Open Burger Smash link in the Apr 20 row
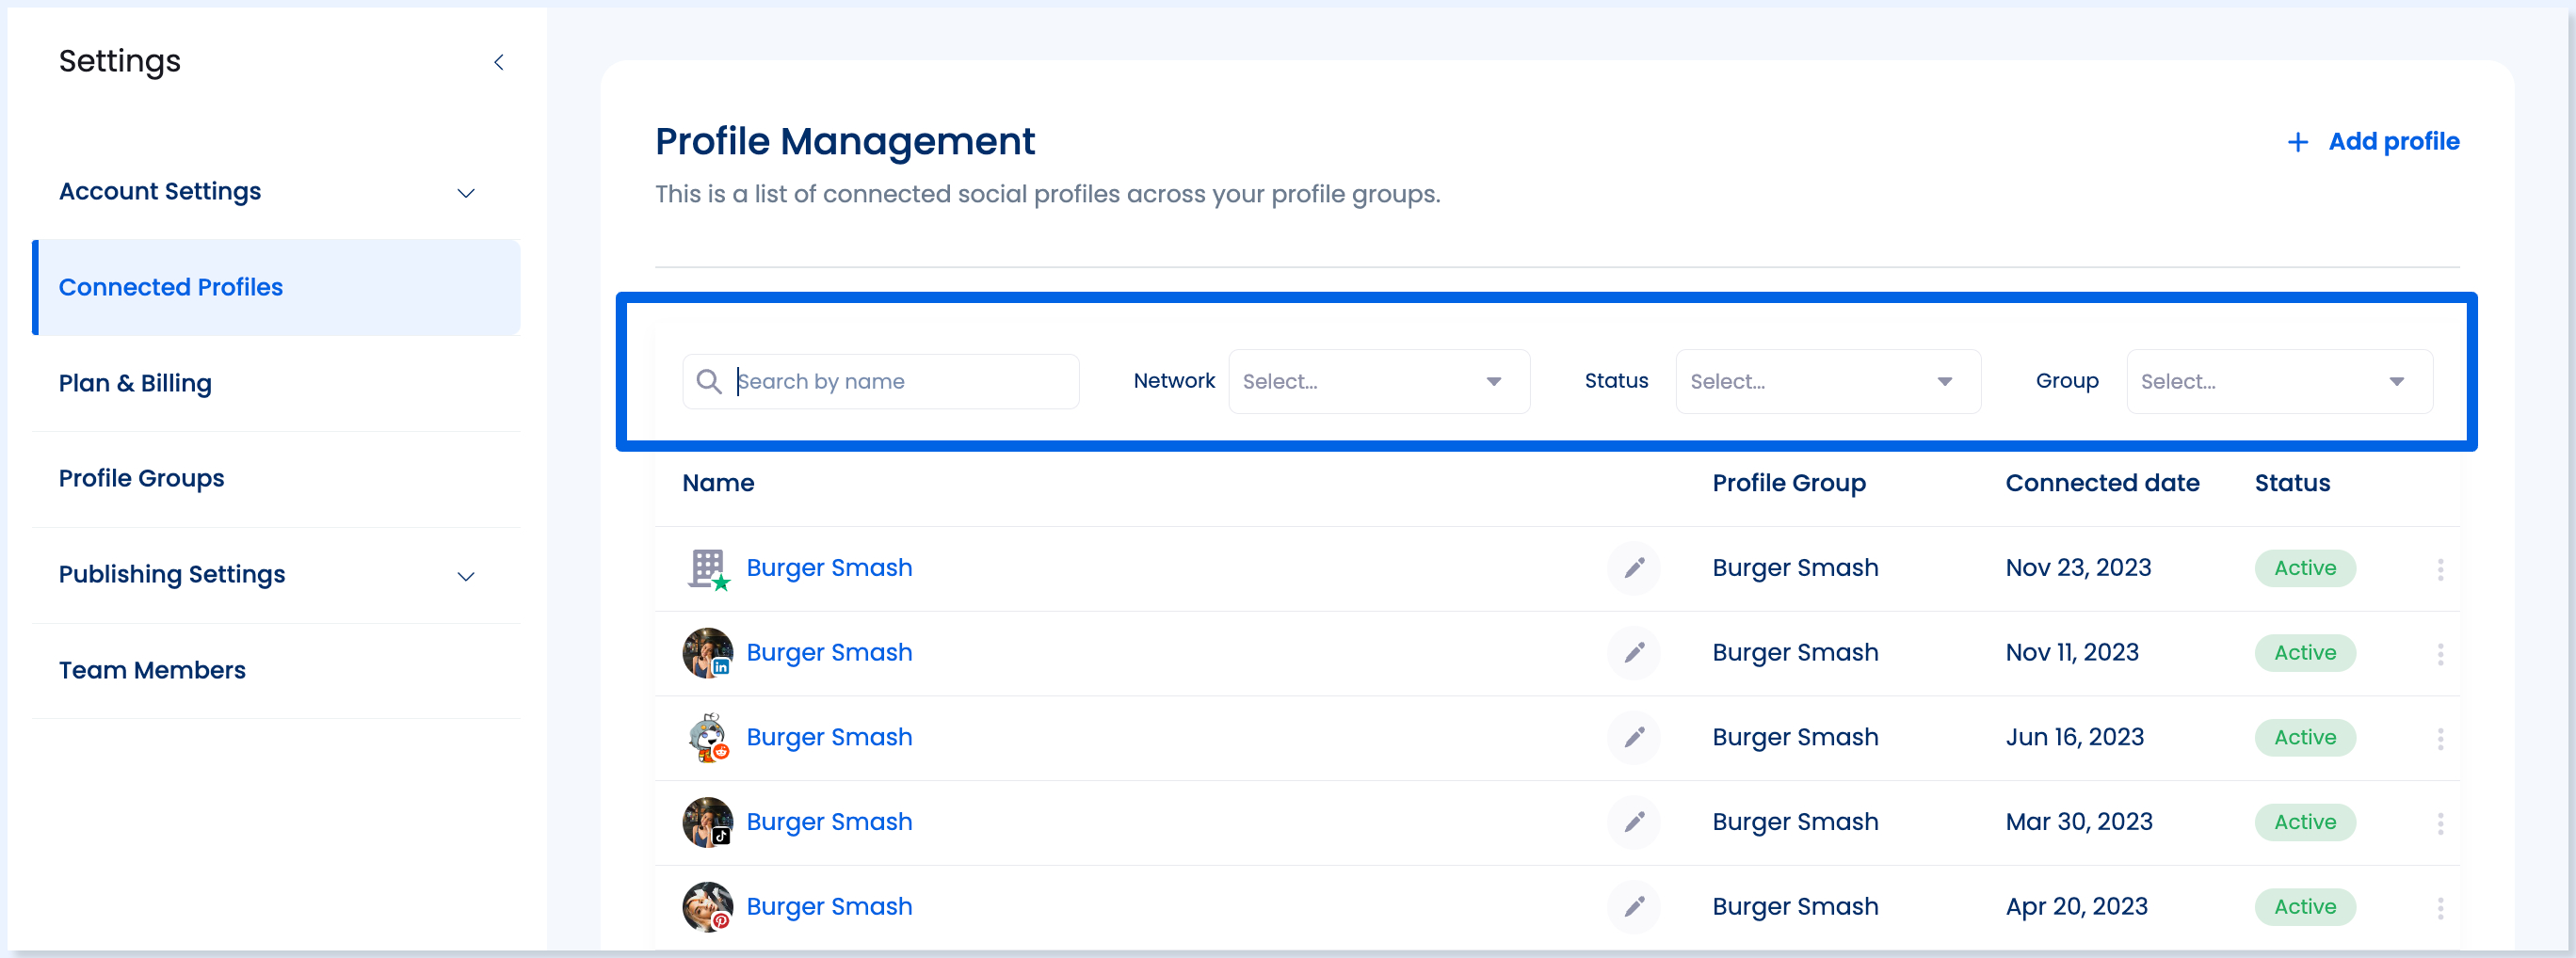2576x958 pixels. (x=829, y=907)
